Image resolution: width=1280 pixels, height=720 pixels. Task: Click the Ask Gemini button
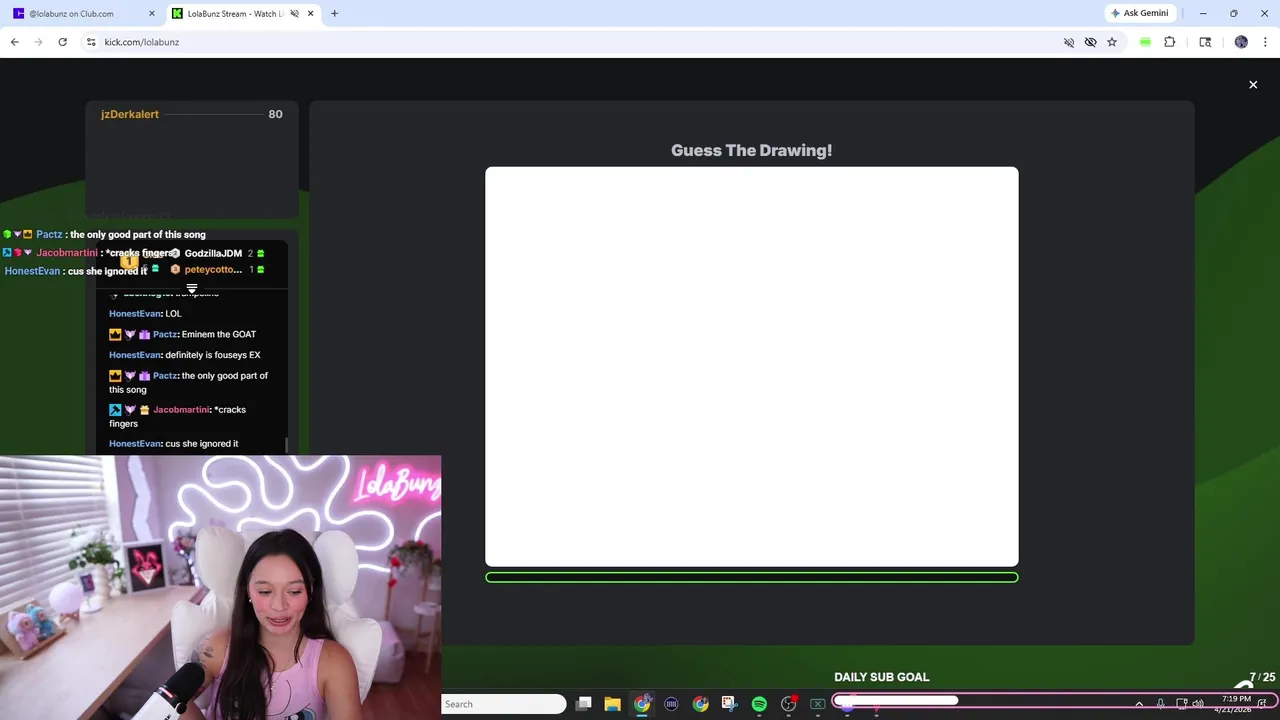(x=1139, y=14)
